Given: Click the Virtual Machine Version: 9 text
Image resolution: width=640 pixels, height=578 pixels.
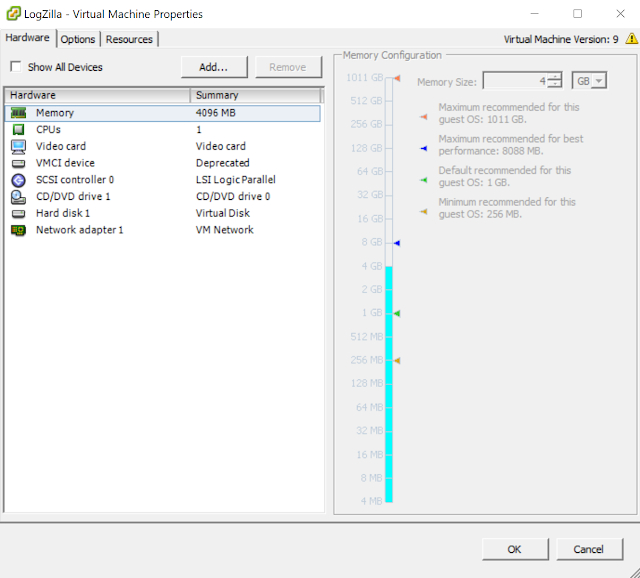Looking at the screenshot, I should click(561, 39).
